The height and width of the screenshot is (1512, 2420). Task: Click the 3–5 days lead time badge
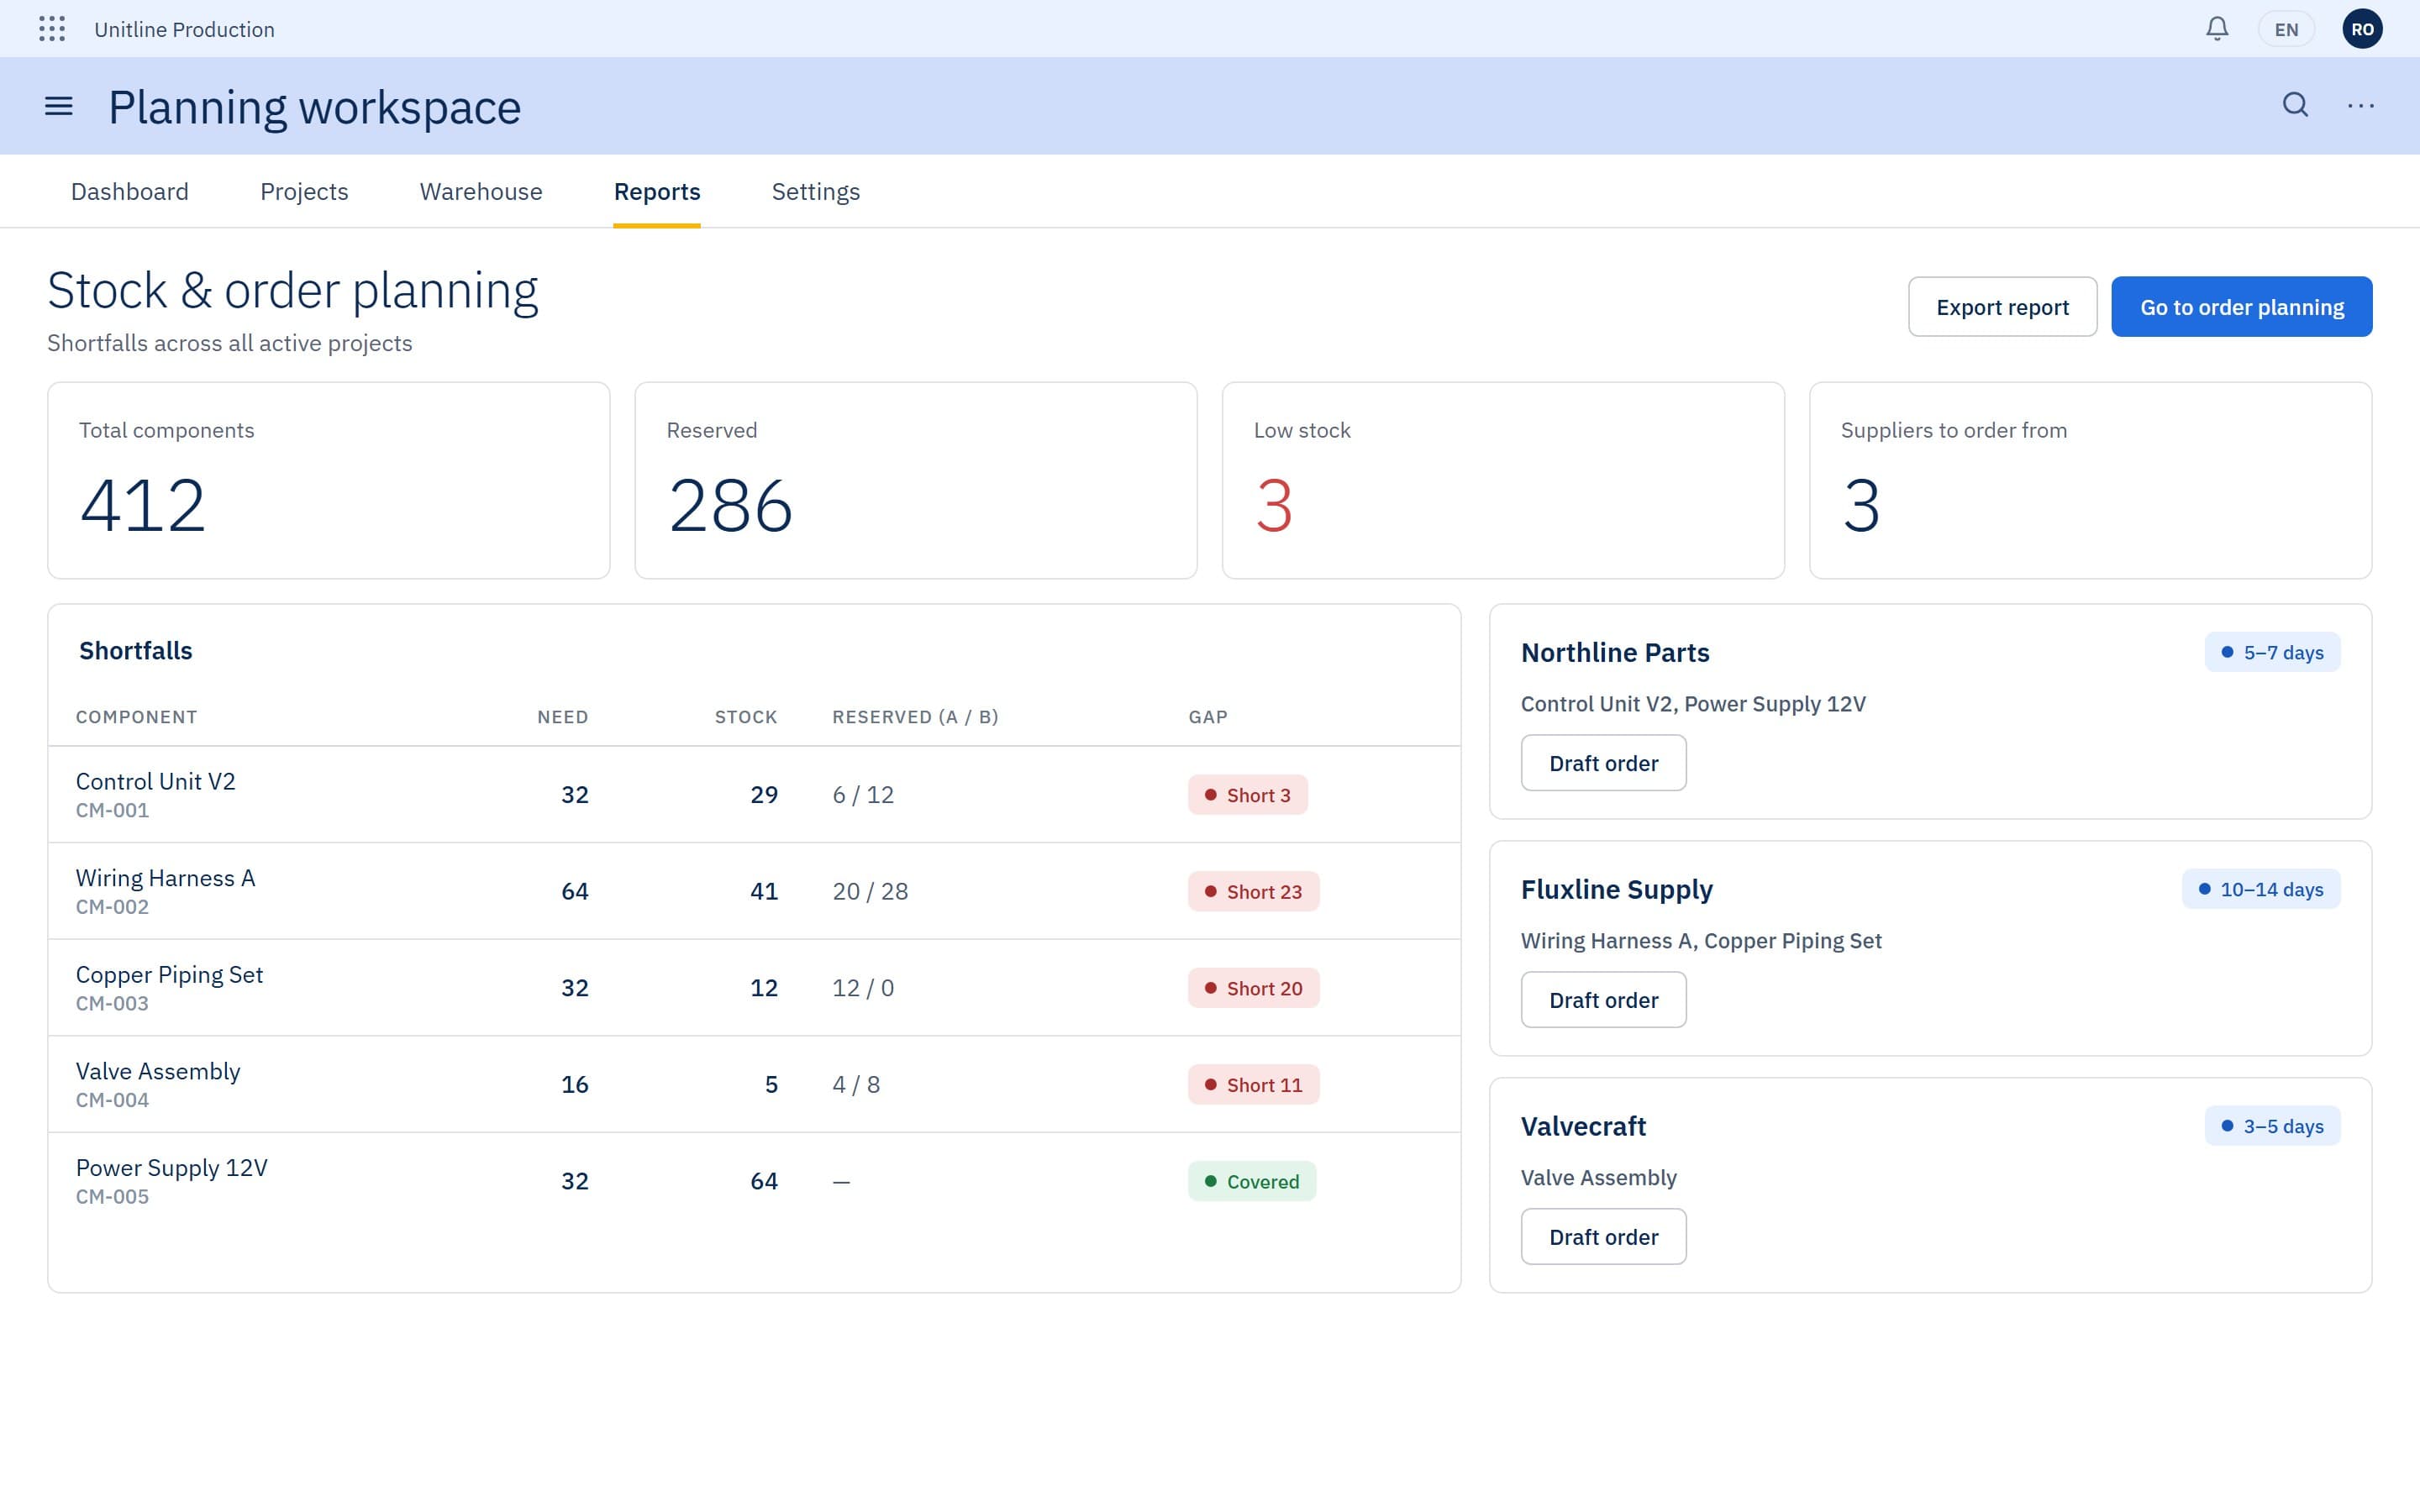(x=2272, y=1126)
